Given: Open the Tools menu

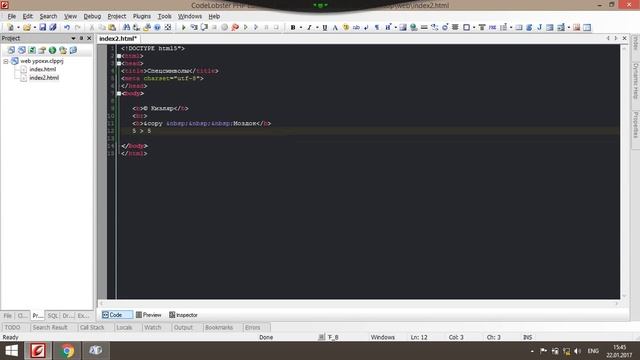Looking at the screenshot, I should point(164,16).
